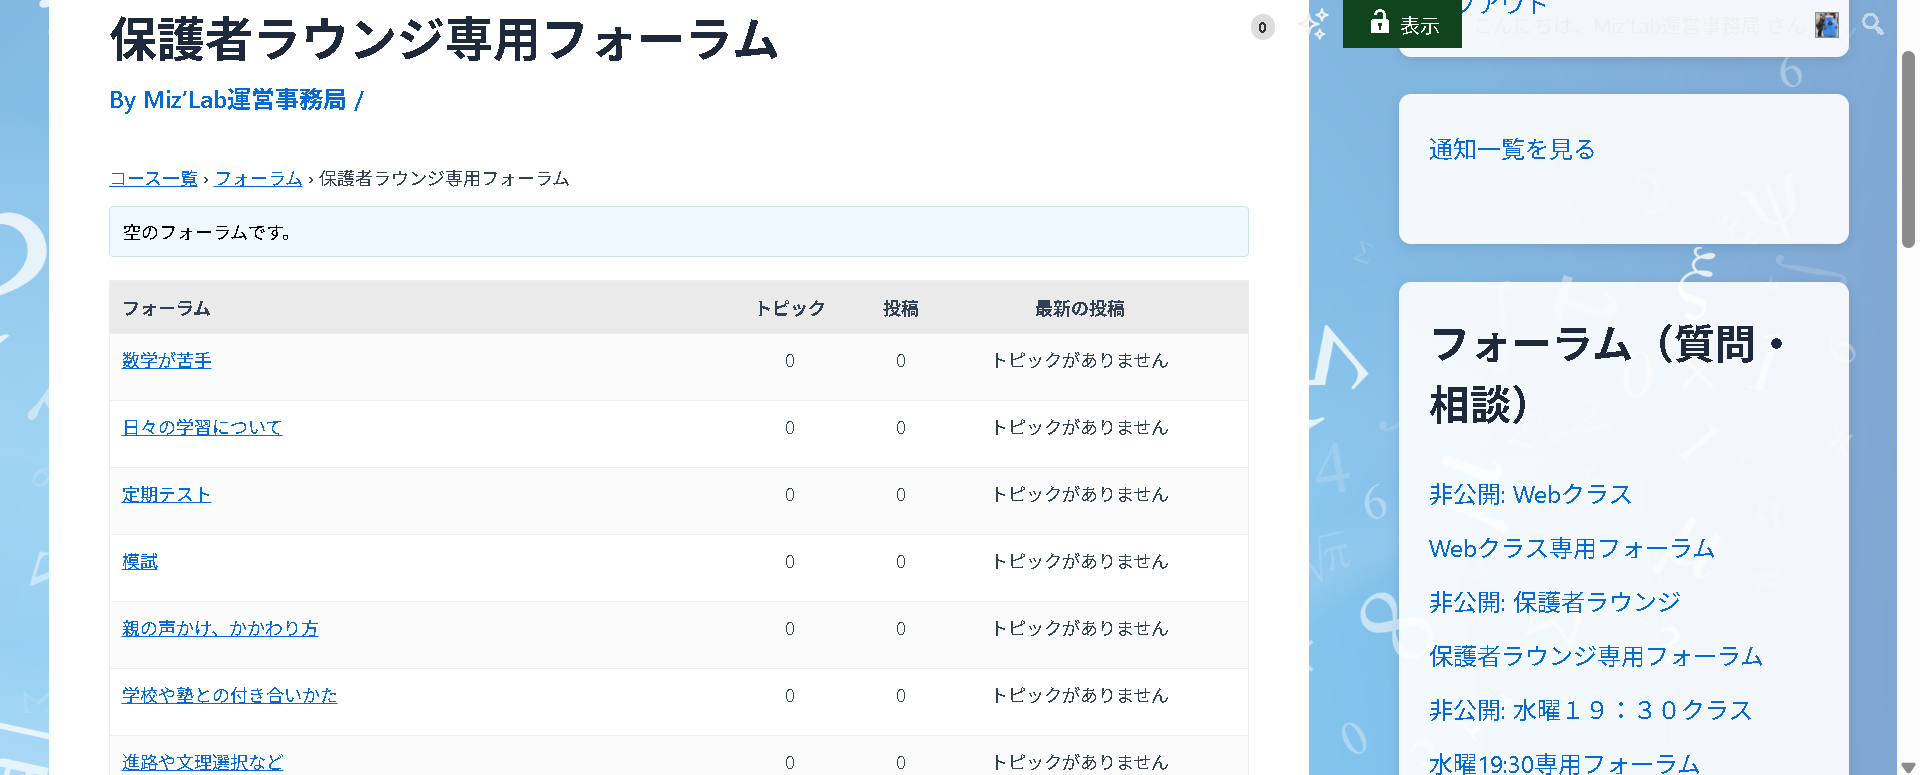Screen dimensions: 1920x775
Task: Open the 定期テスト forum link
Action: pos(167,494)
